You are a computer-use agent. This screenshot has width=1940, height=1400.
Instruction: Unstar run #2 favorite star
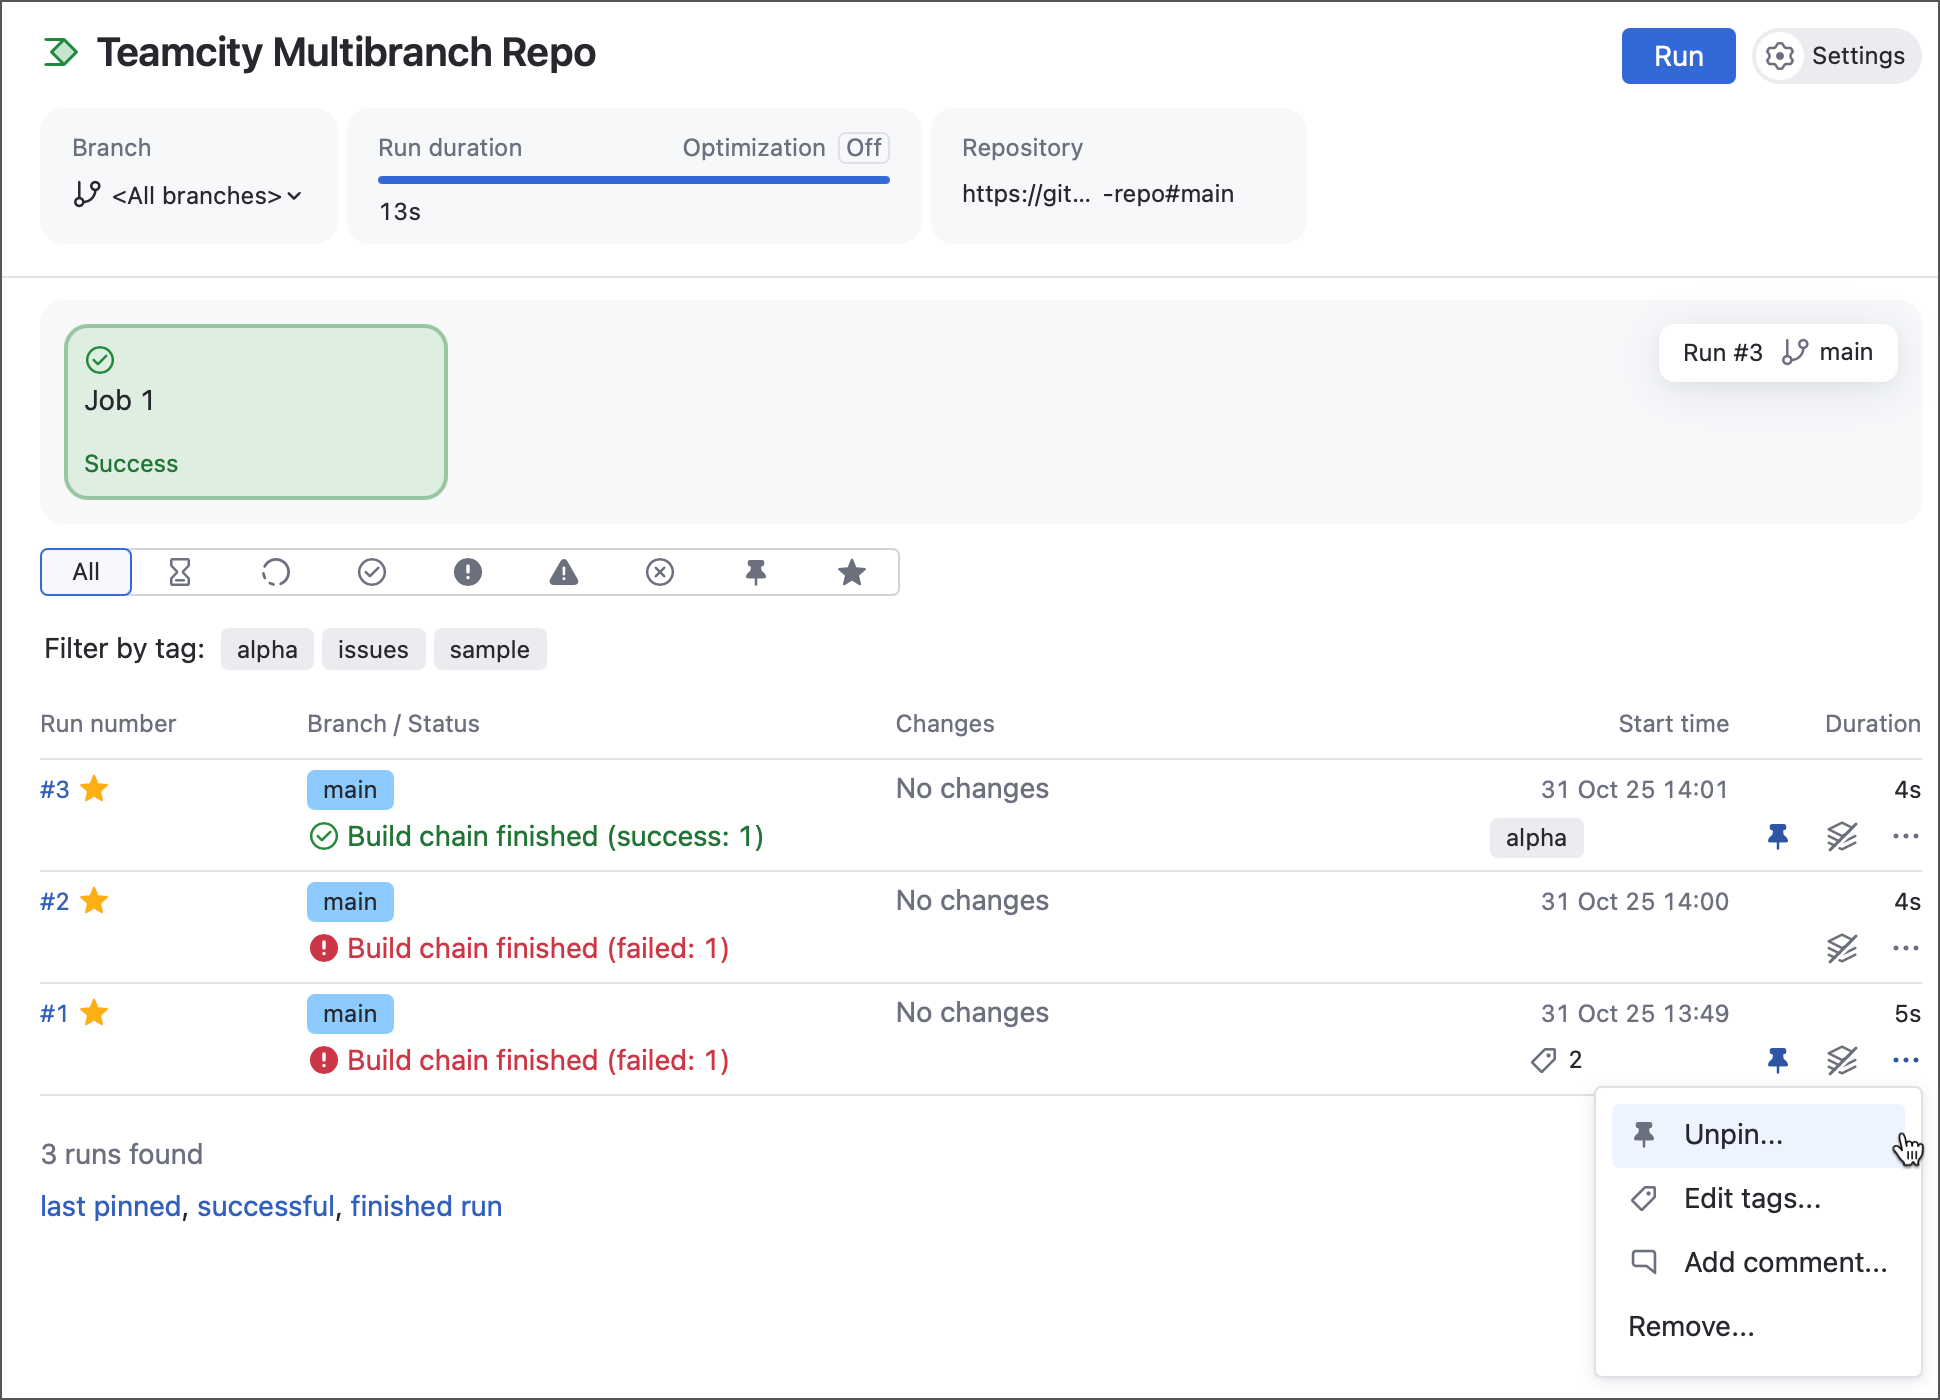tap(95, 901)
